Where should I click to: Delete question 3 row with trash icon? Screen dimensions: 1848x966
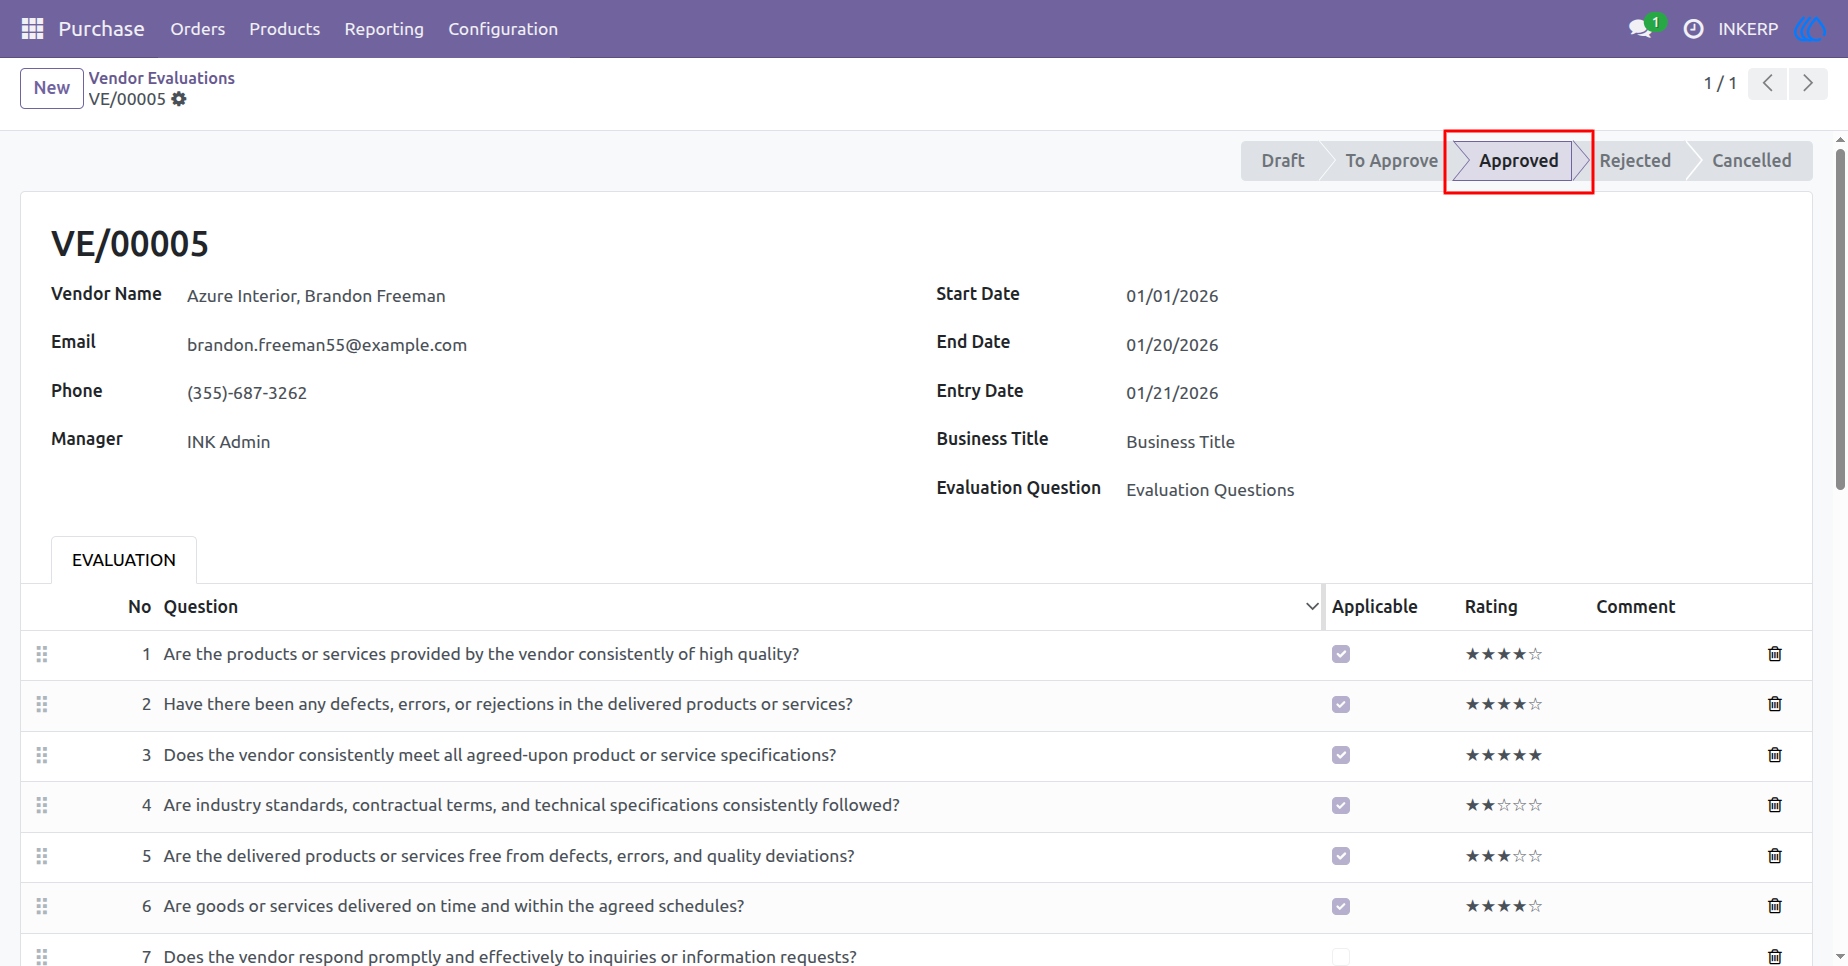point(1775,755)
